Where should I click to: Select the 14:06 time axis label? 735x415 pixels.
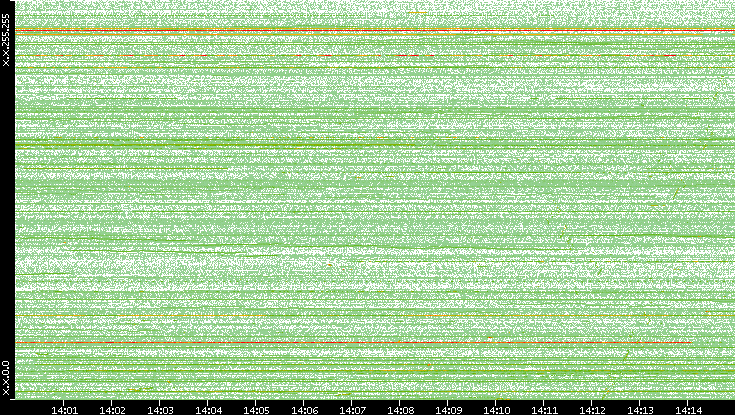(304, 410)
